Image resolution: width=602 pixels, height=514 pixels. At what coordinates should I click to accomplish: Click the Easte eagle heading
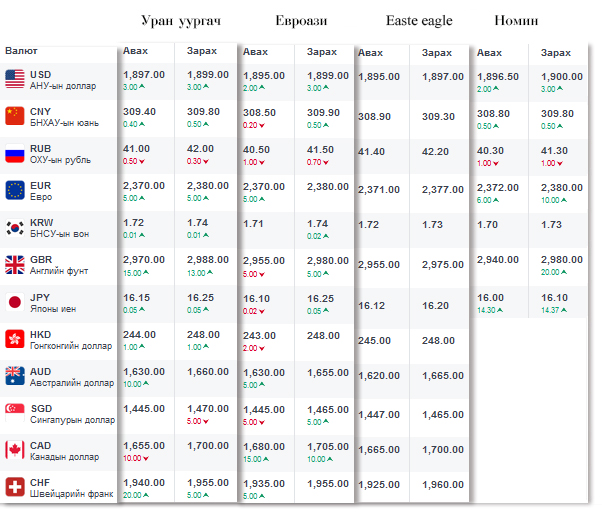coord(419,21)
